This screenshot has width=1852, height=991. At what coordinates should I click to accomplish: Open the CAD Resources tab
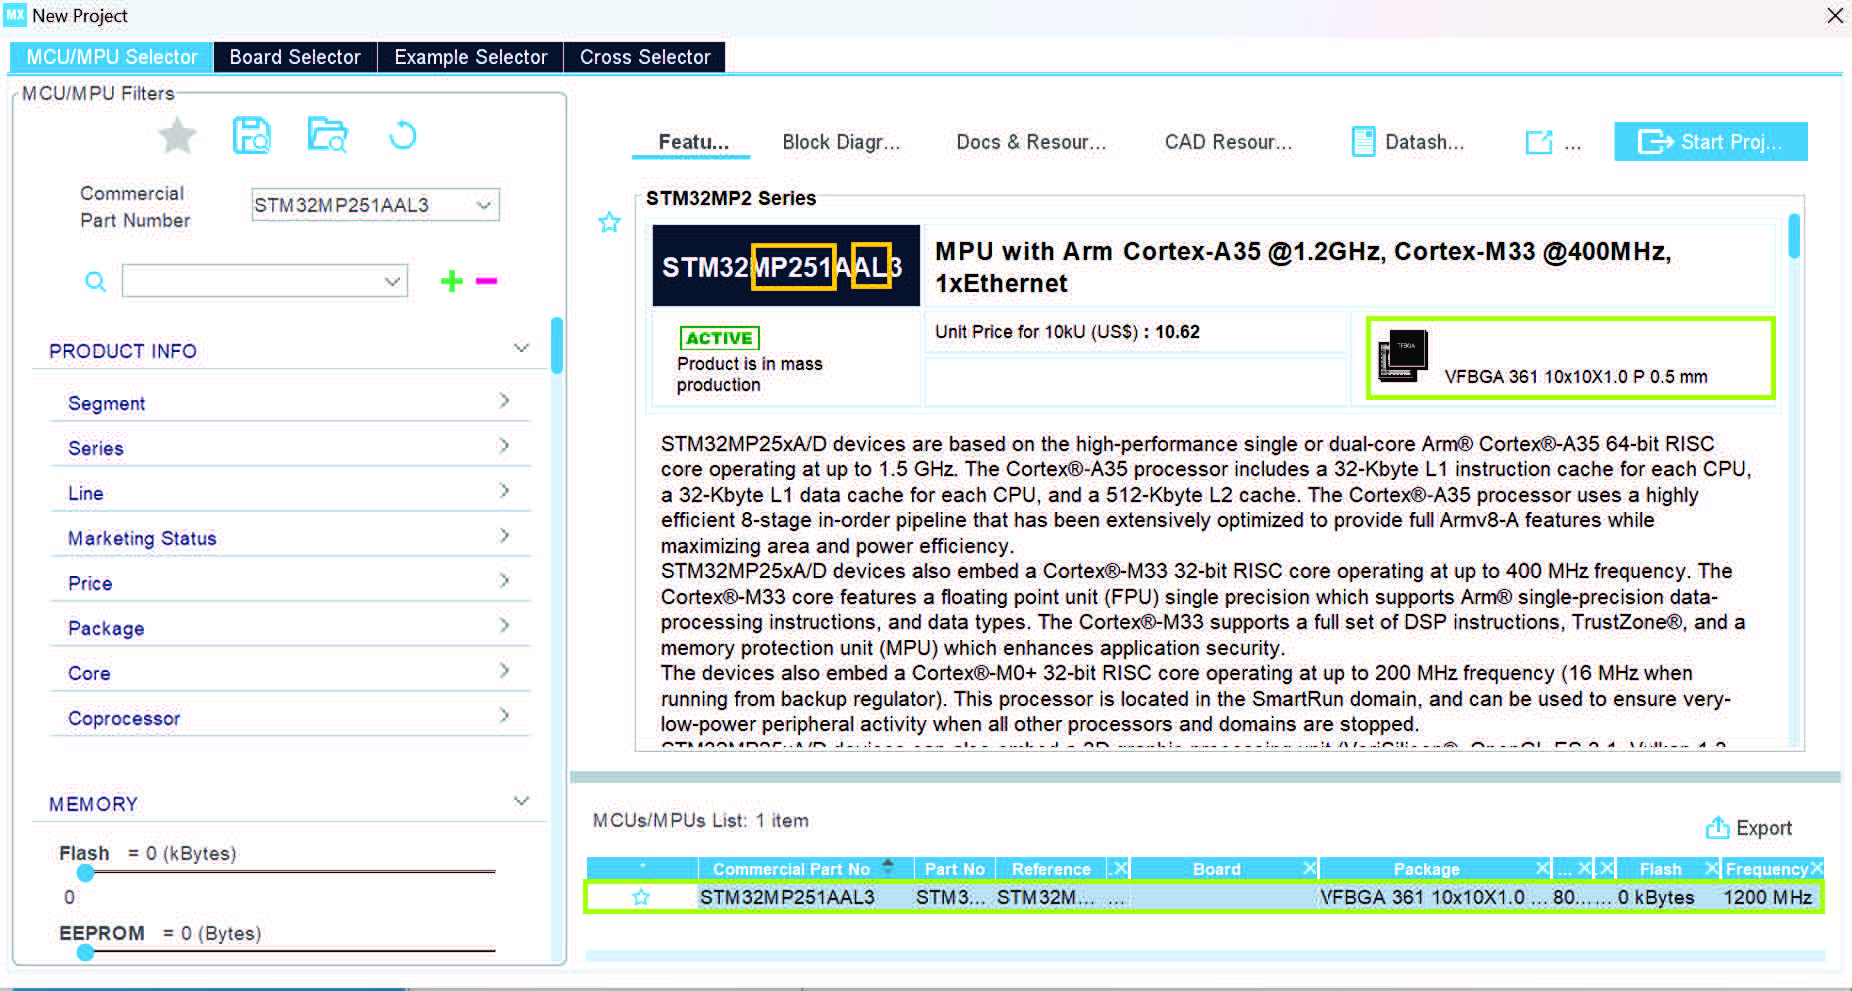pos(1228,142)
